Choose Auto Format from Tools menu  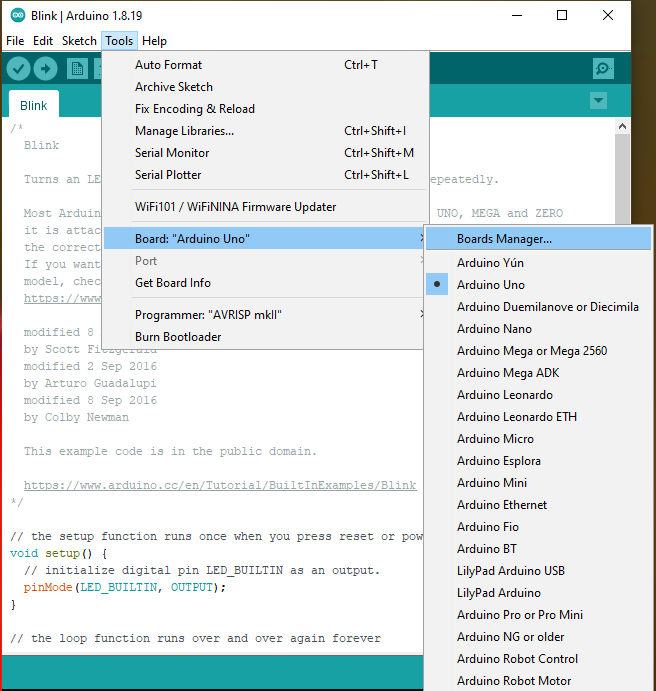click(263, 65)
